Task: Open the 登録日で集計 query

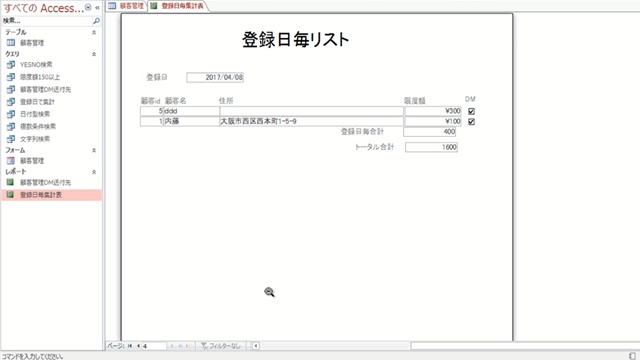Action: coord(37,102)
